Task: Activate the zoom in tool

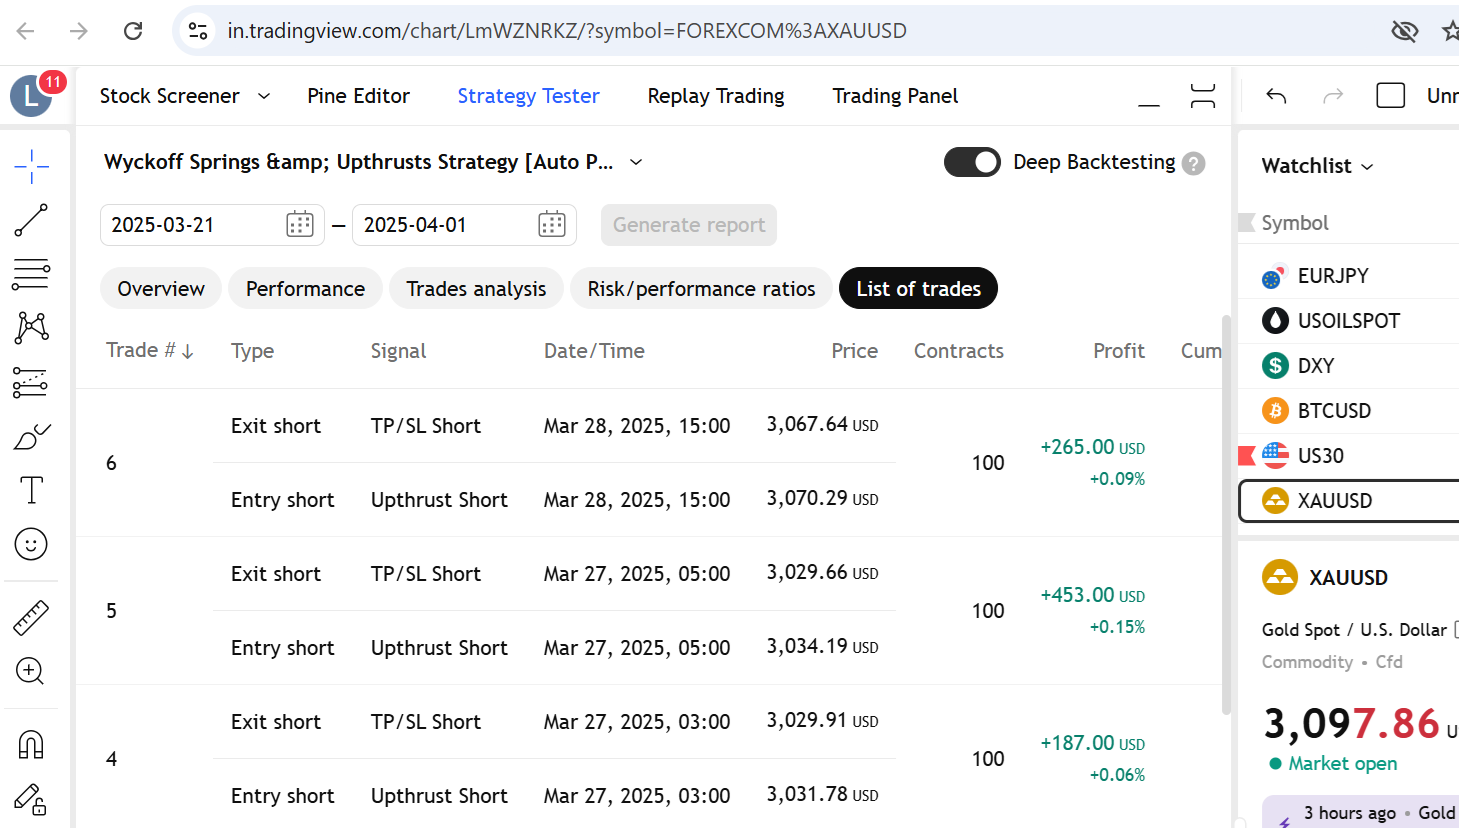Action: [x=31, y=671]
